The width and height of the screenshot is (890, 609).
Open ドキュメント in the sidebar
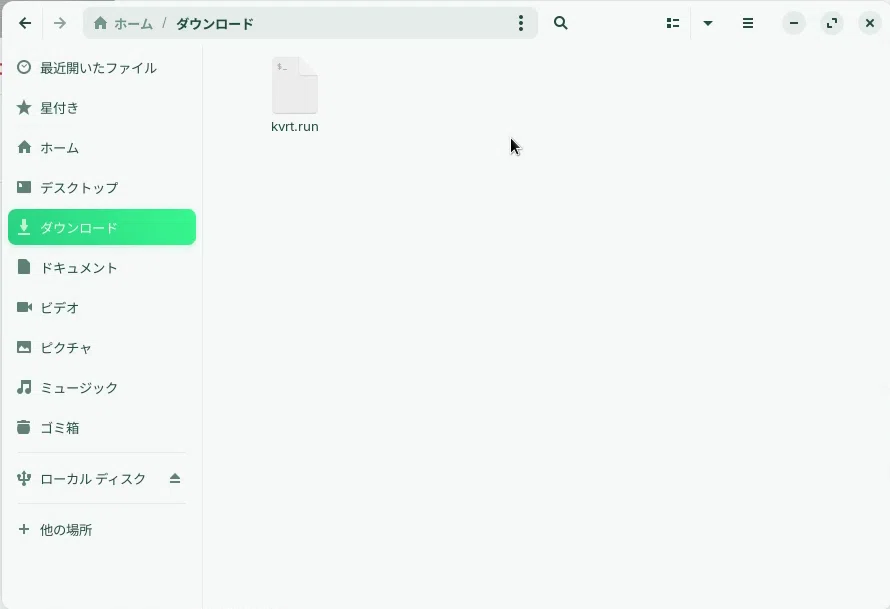click(102, 268)
